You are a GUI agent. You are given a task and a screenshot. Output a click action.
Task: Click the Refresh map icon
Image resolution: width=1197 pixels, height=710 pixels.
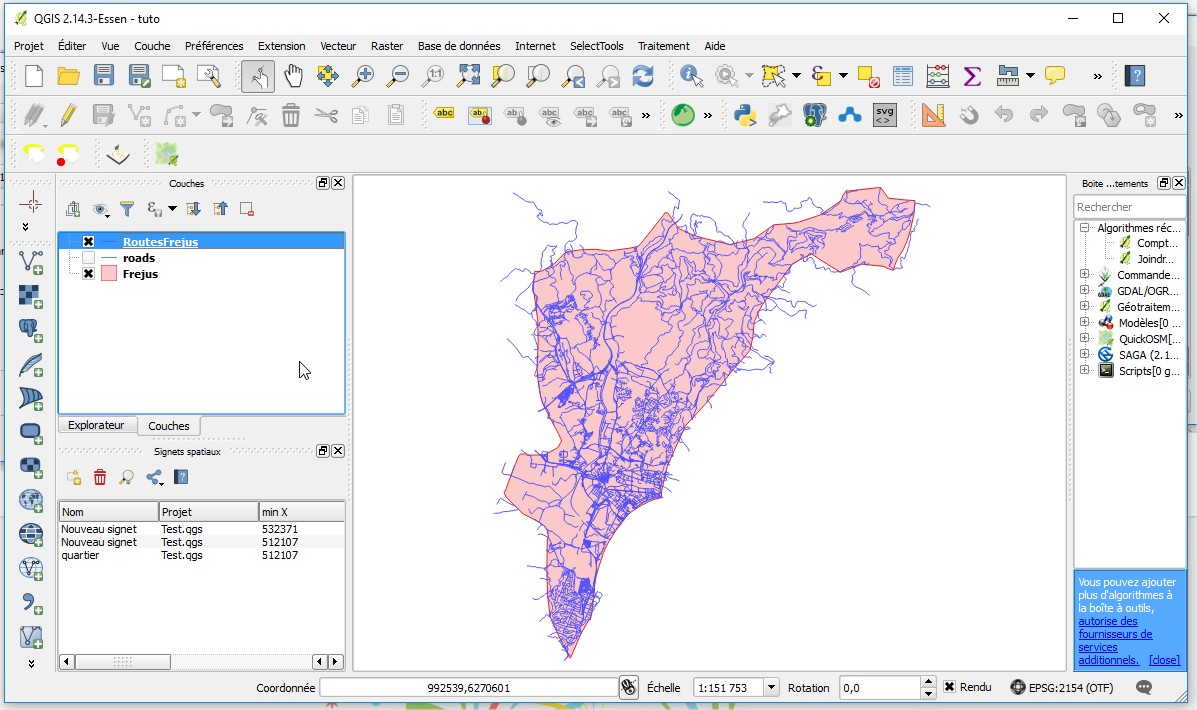click(642, 76)
